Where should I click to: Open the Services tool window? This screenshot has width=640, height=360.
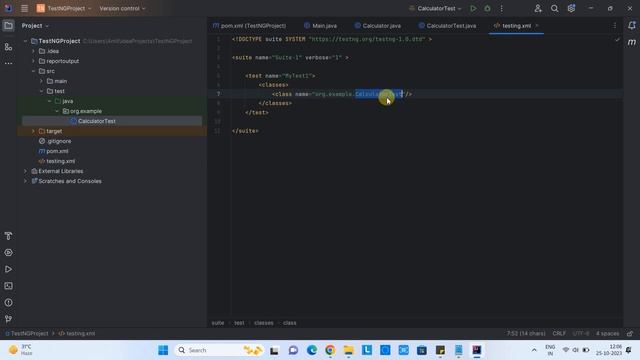point(8,253)
